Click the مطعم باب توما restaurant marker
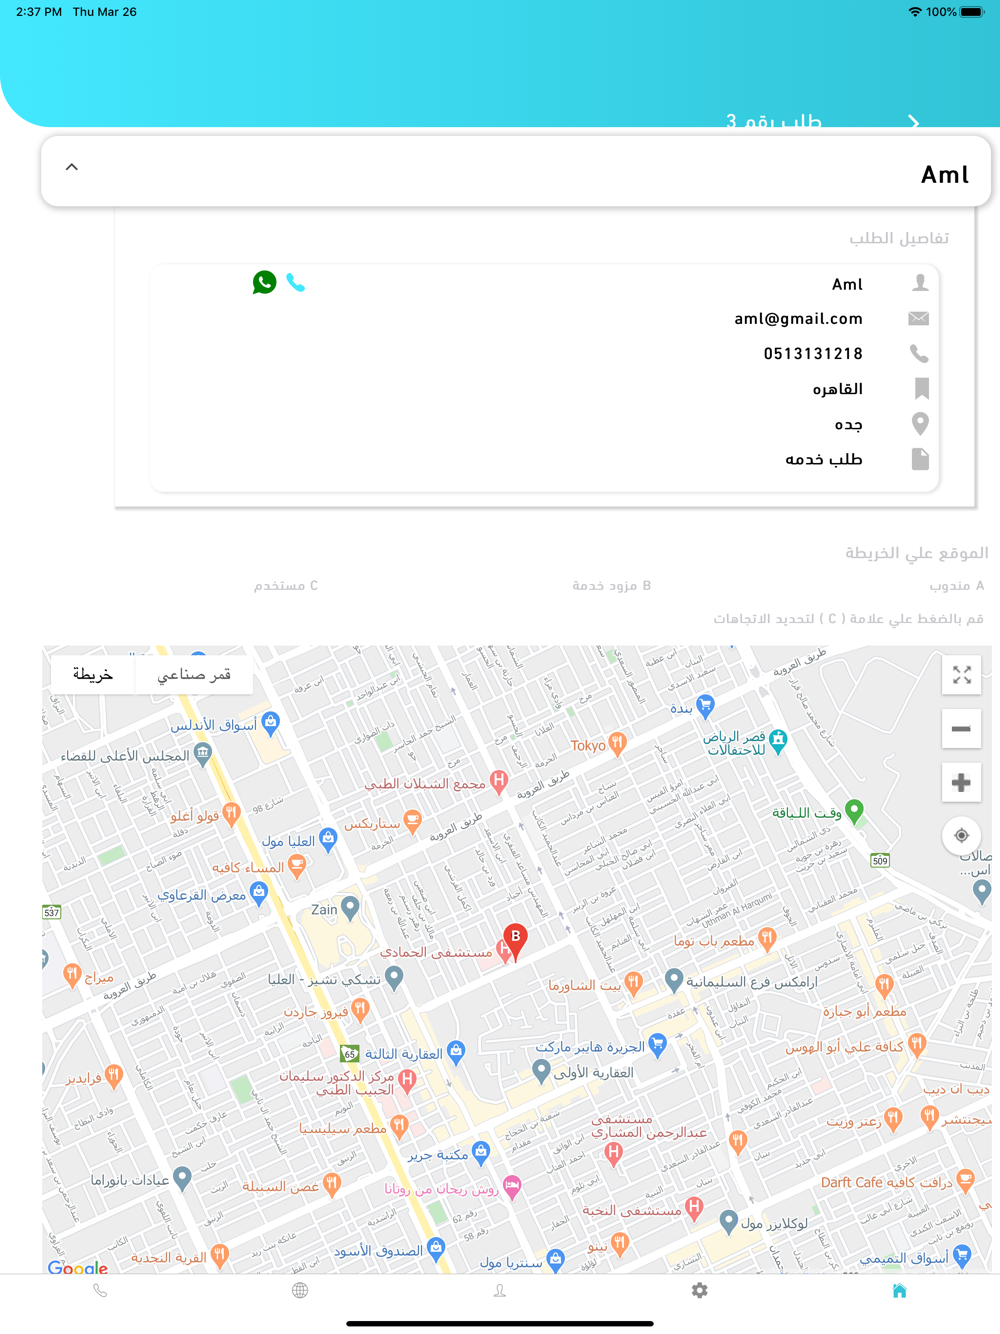 click(x=767, y=939)
